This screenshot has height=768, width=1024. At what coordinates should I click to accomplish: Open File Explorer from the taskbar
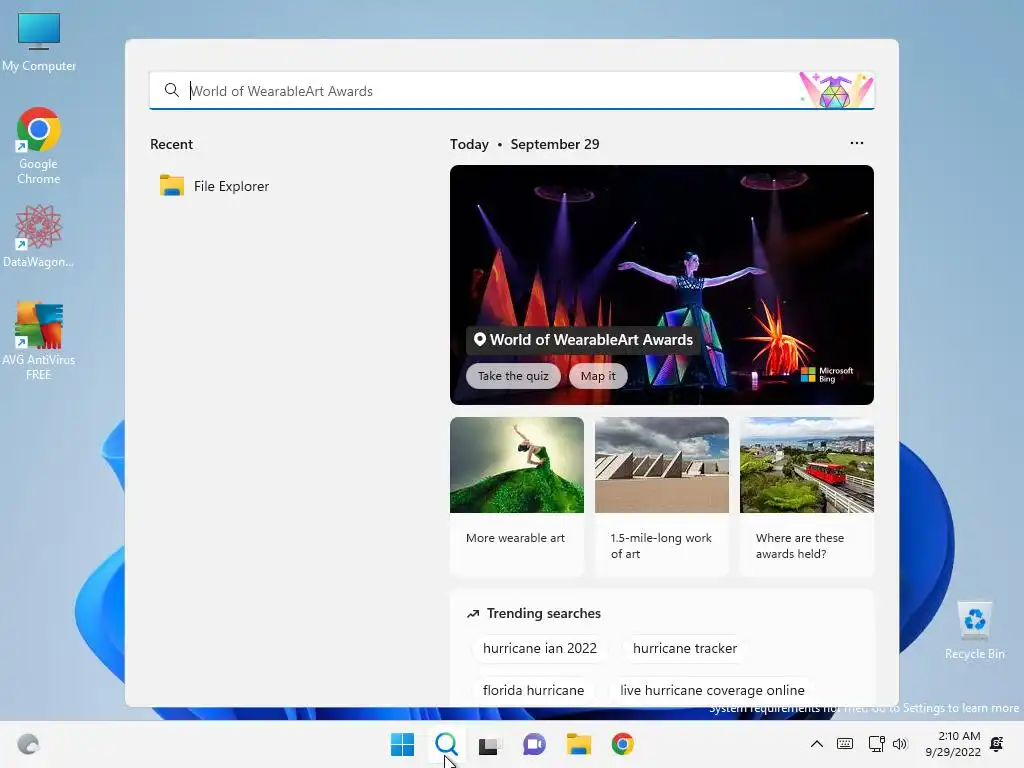[579, 744]
